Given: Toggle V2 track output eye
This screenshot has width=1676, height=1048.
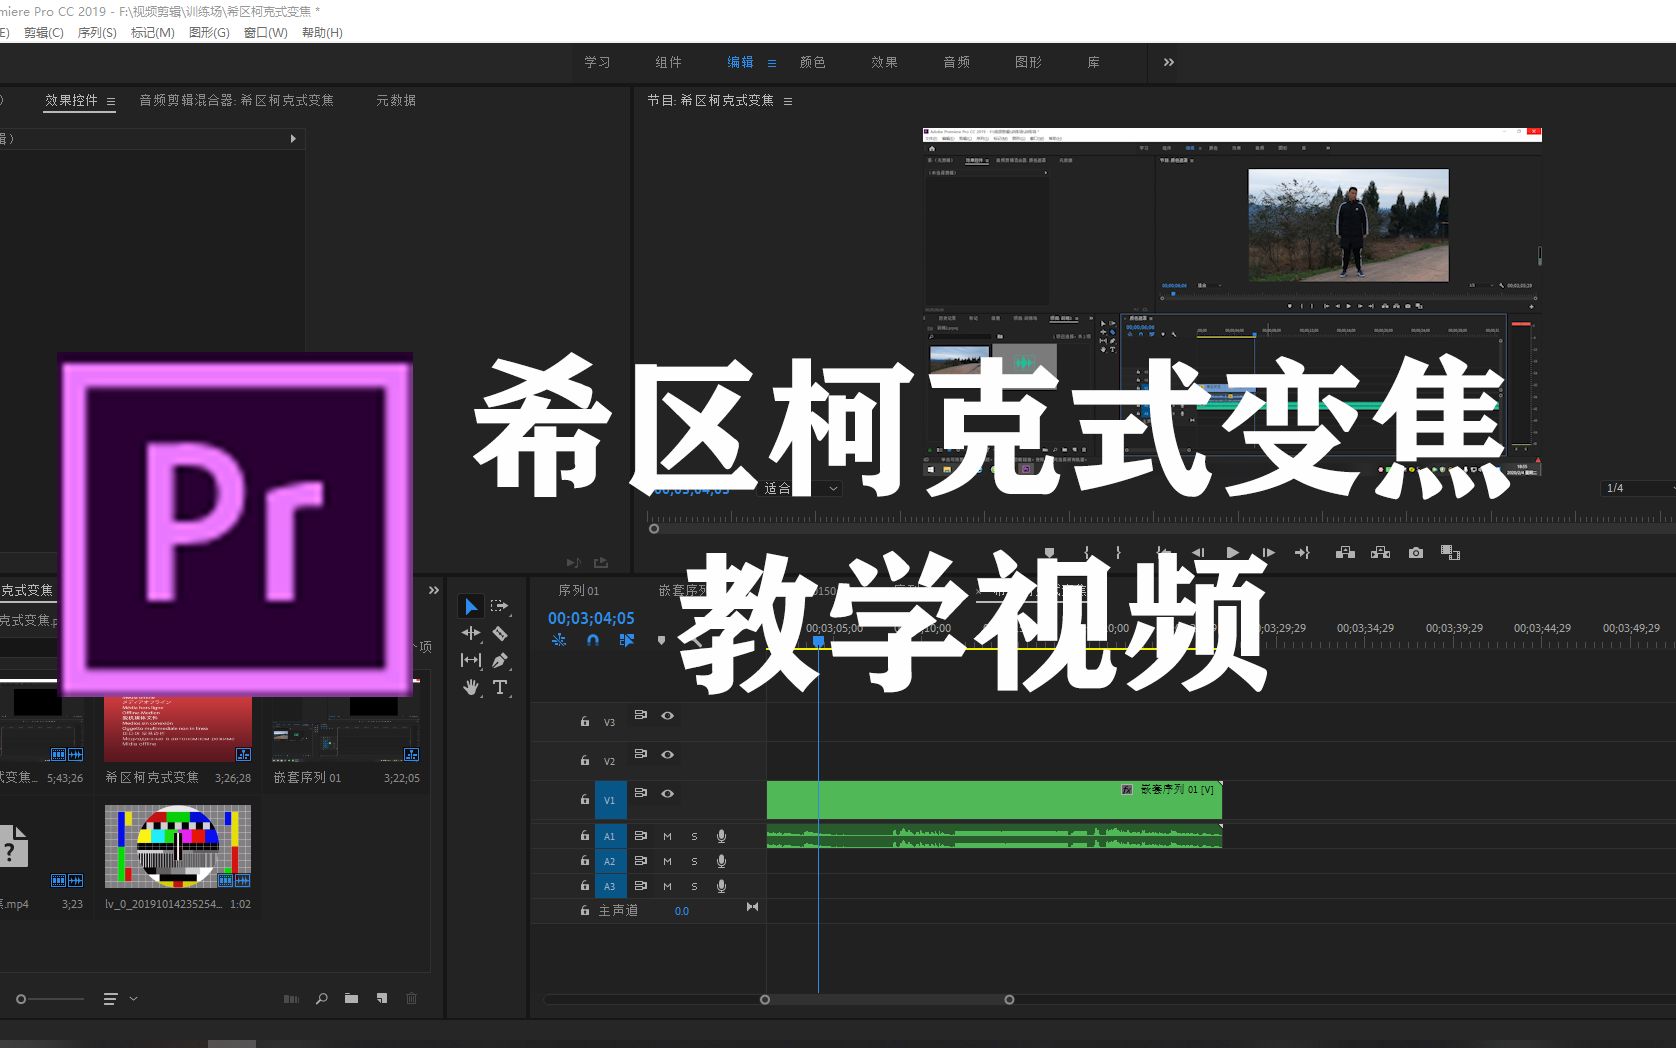Looking at the screenshot, I should tap(667, 754).
